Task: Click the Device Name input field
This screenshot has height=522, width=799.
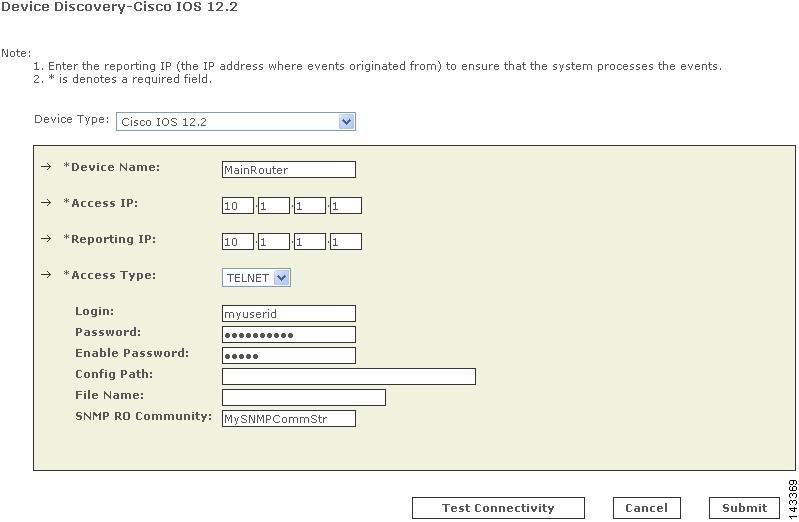Action: point(288,170)
